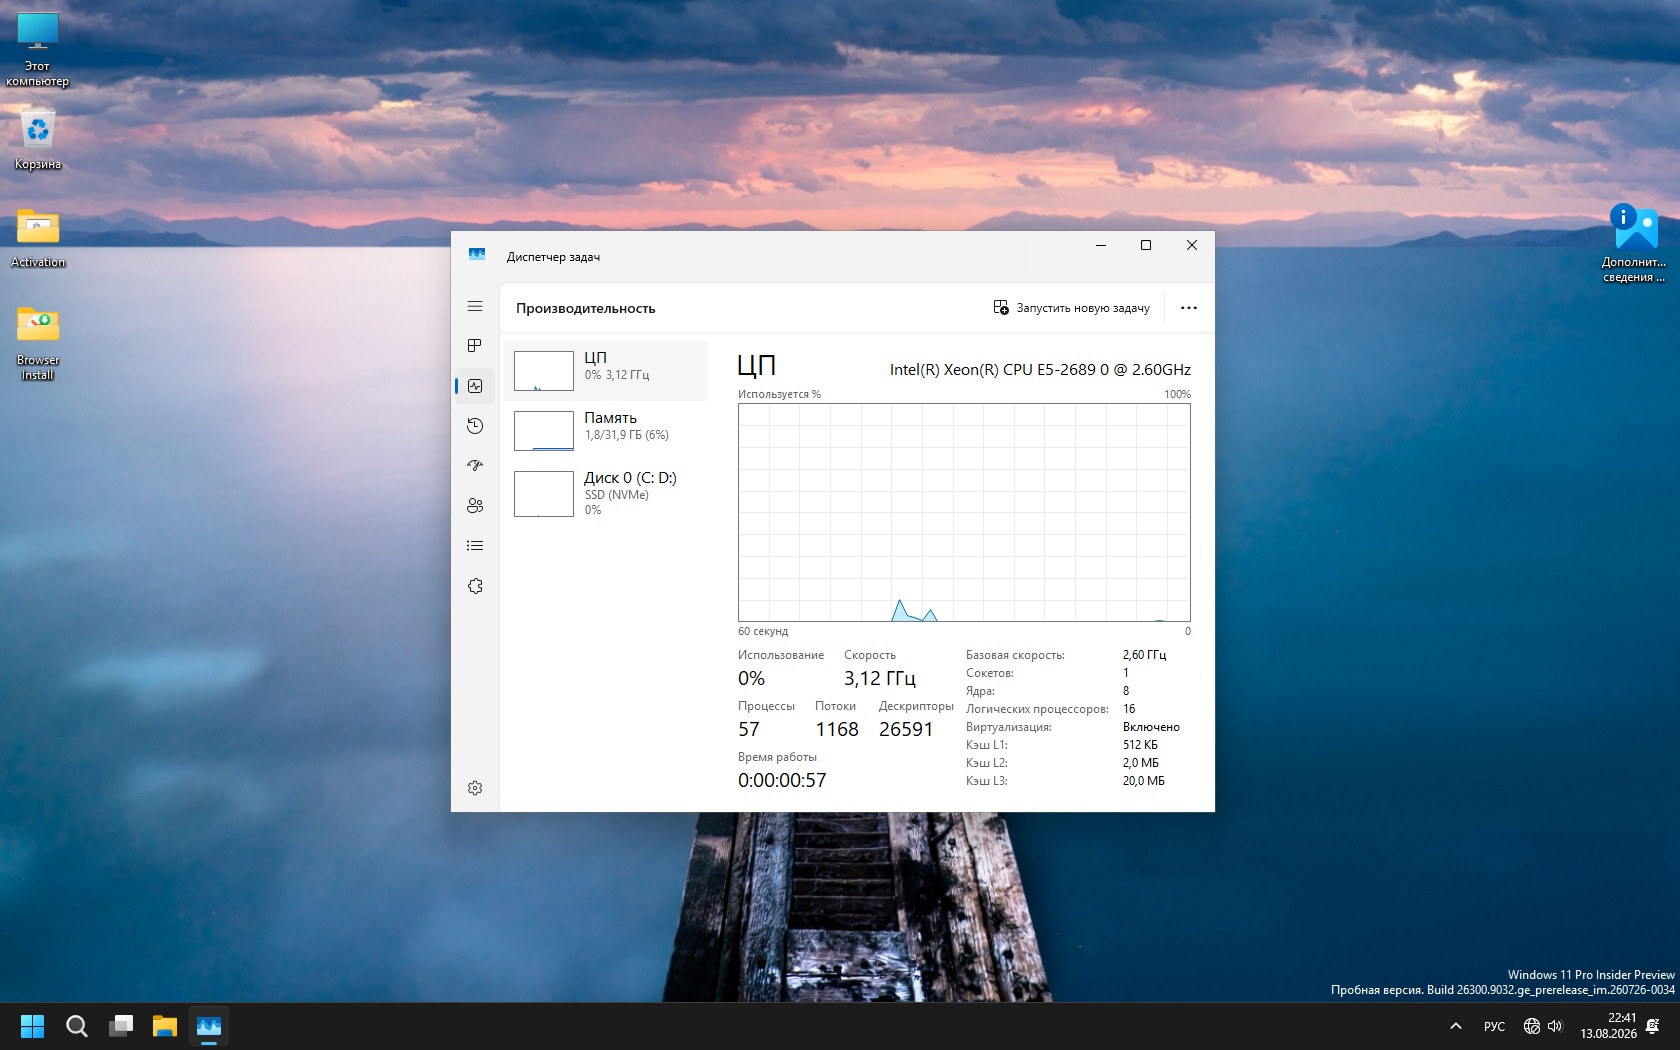
Task: Open the Startup apps icon
Action: (475, 466)
